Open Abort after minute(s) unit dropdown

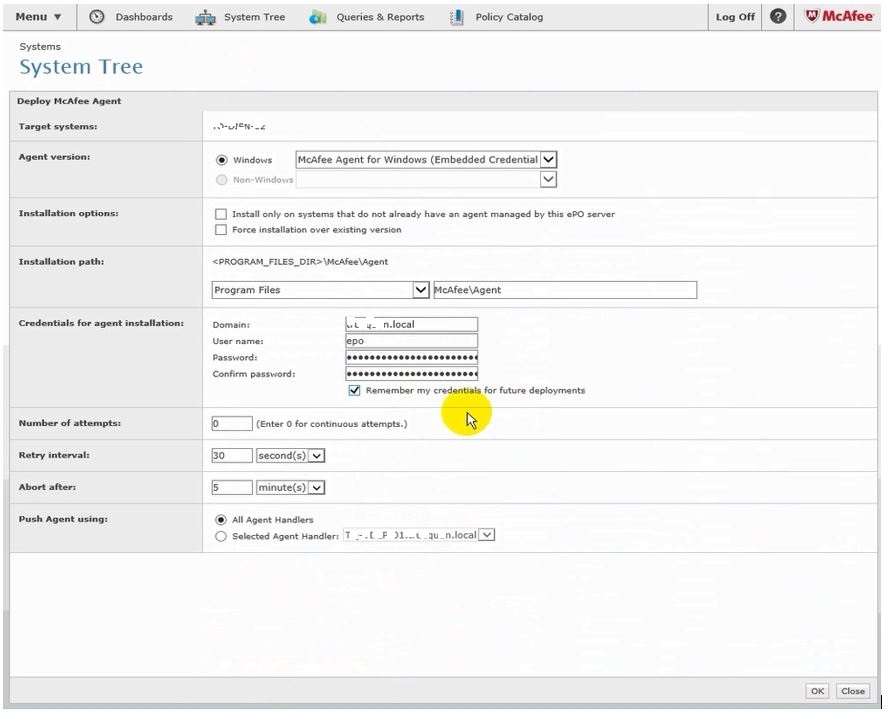317,488
